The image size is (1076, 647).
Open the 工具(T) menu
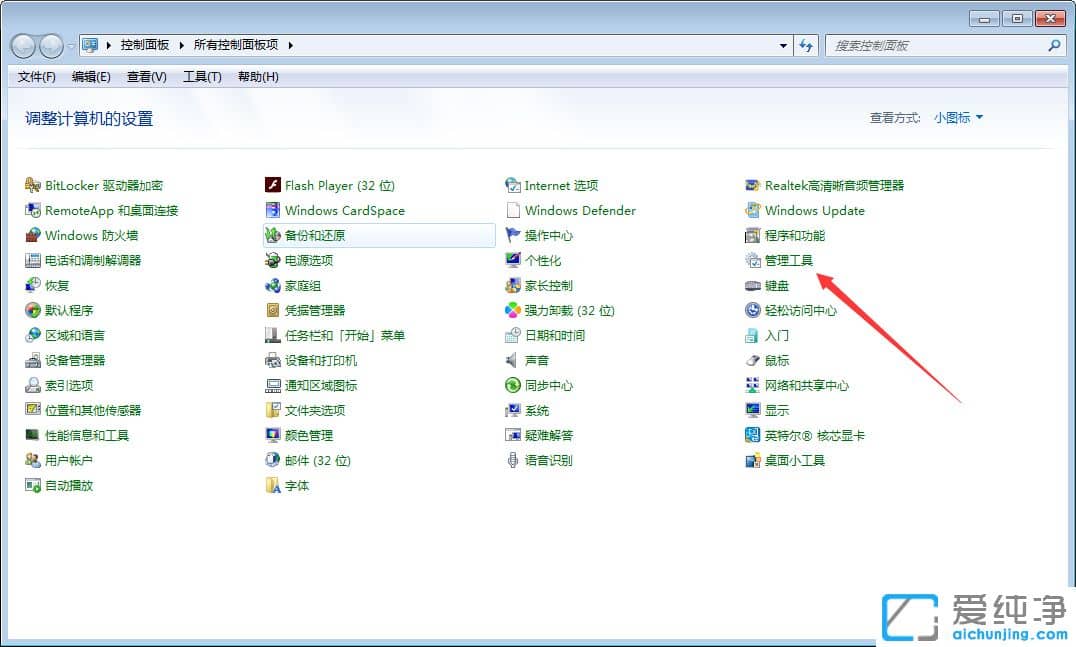(202, 77)
